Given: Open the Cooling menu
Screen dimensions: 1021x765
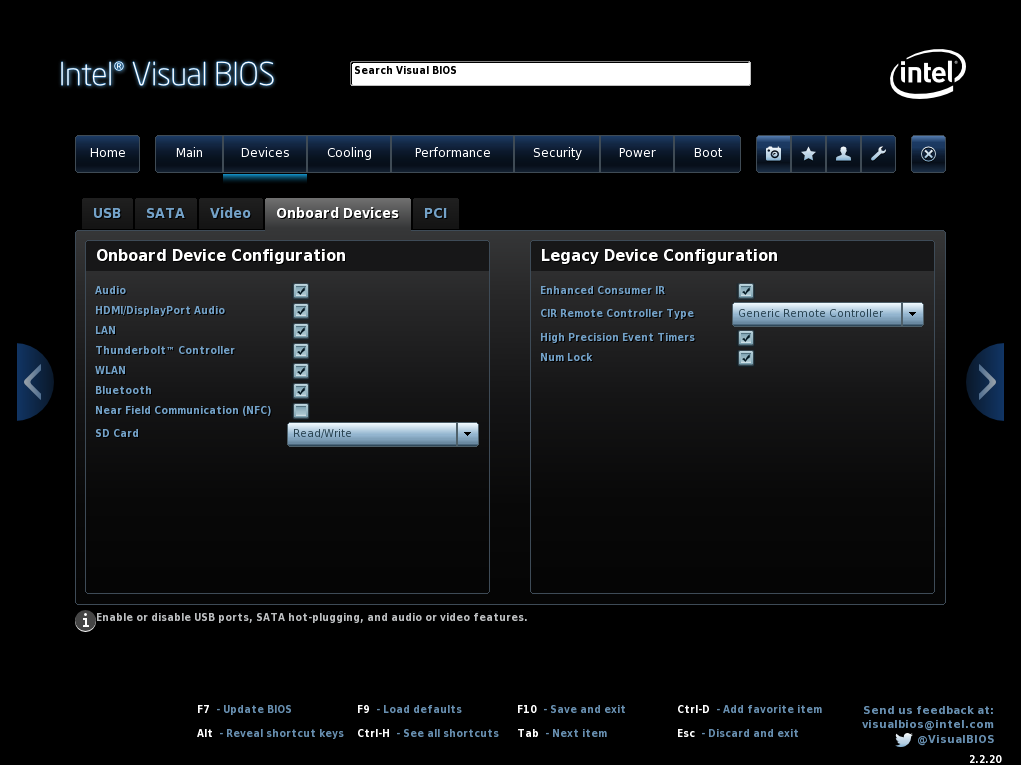Looking at the screenshot, I should click(x=349, y=154).
